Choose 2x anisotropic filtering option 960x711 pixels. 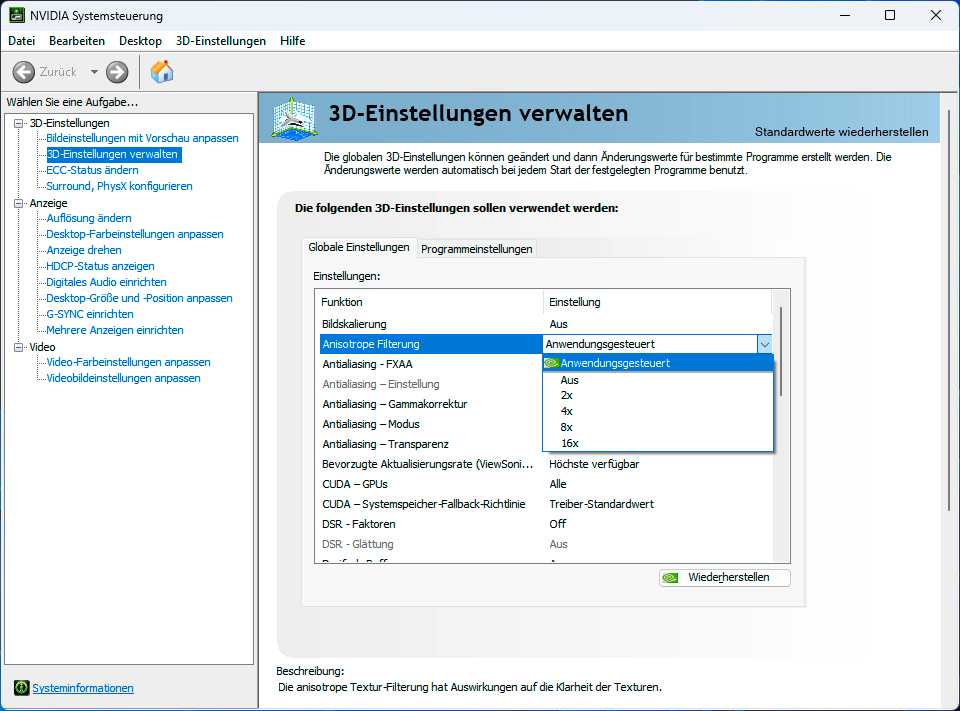click(658, 396)
